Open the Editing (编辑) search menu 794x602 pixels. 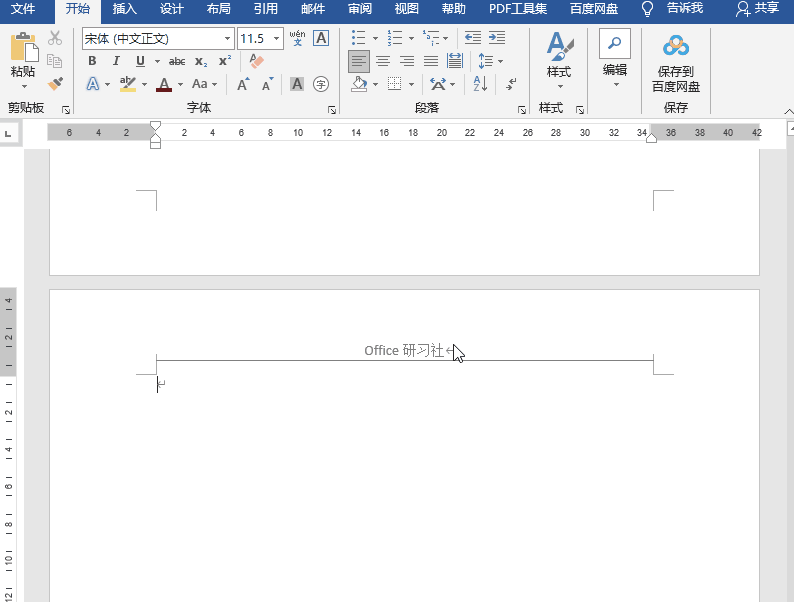[615, 59]
